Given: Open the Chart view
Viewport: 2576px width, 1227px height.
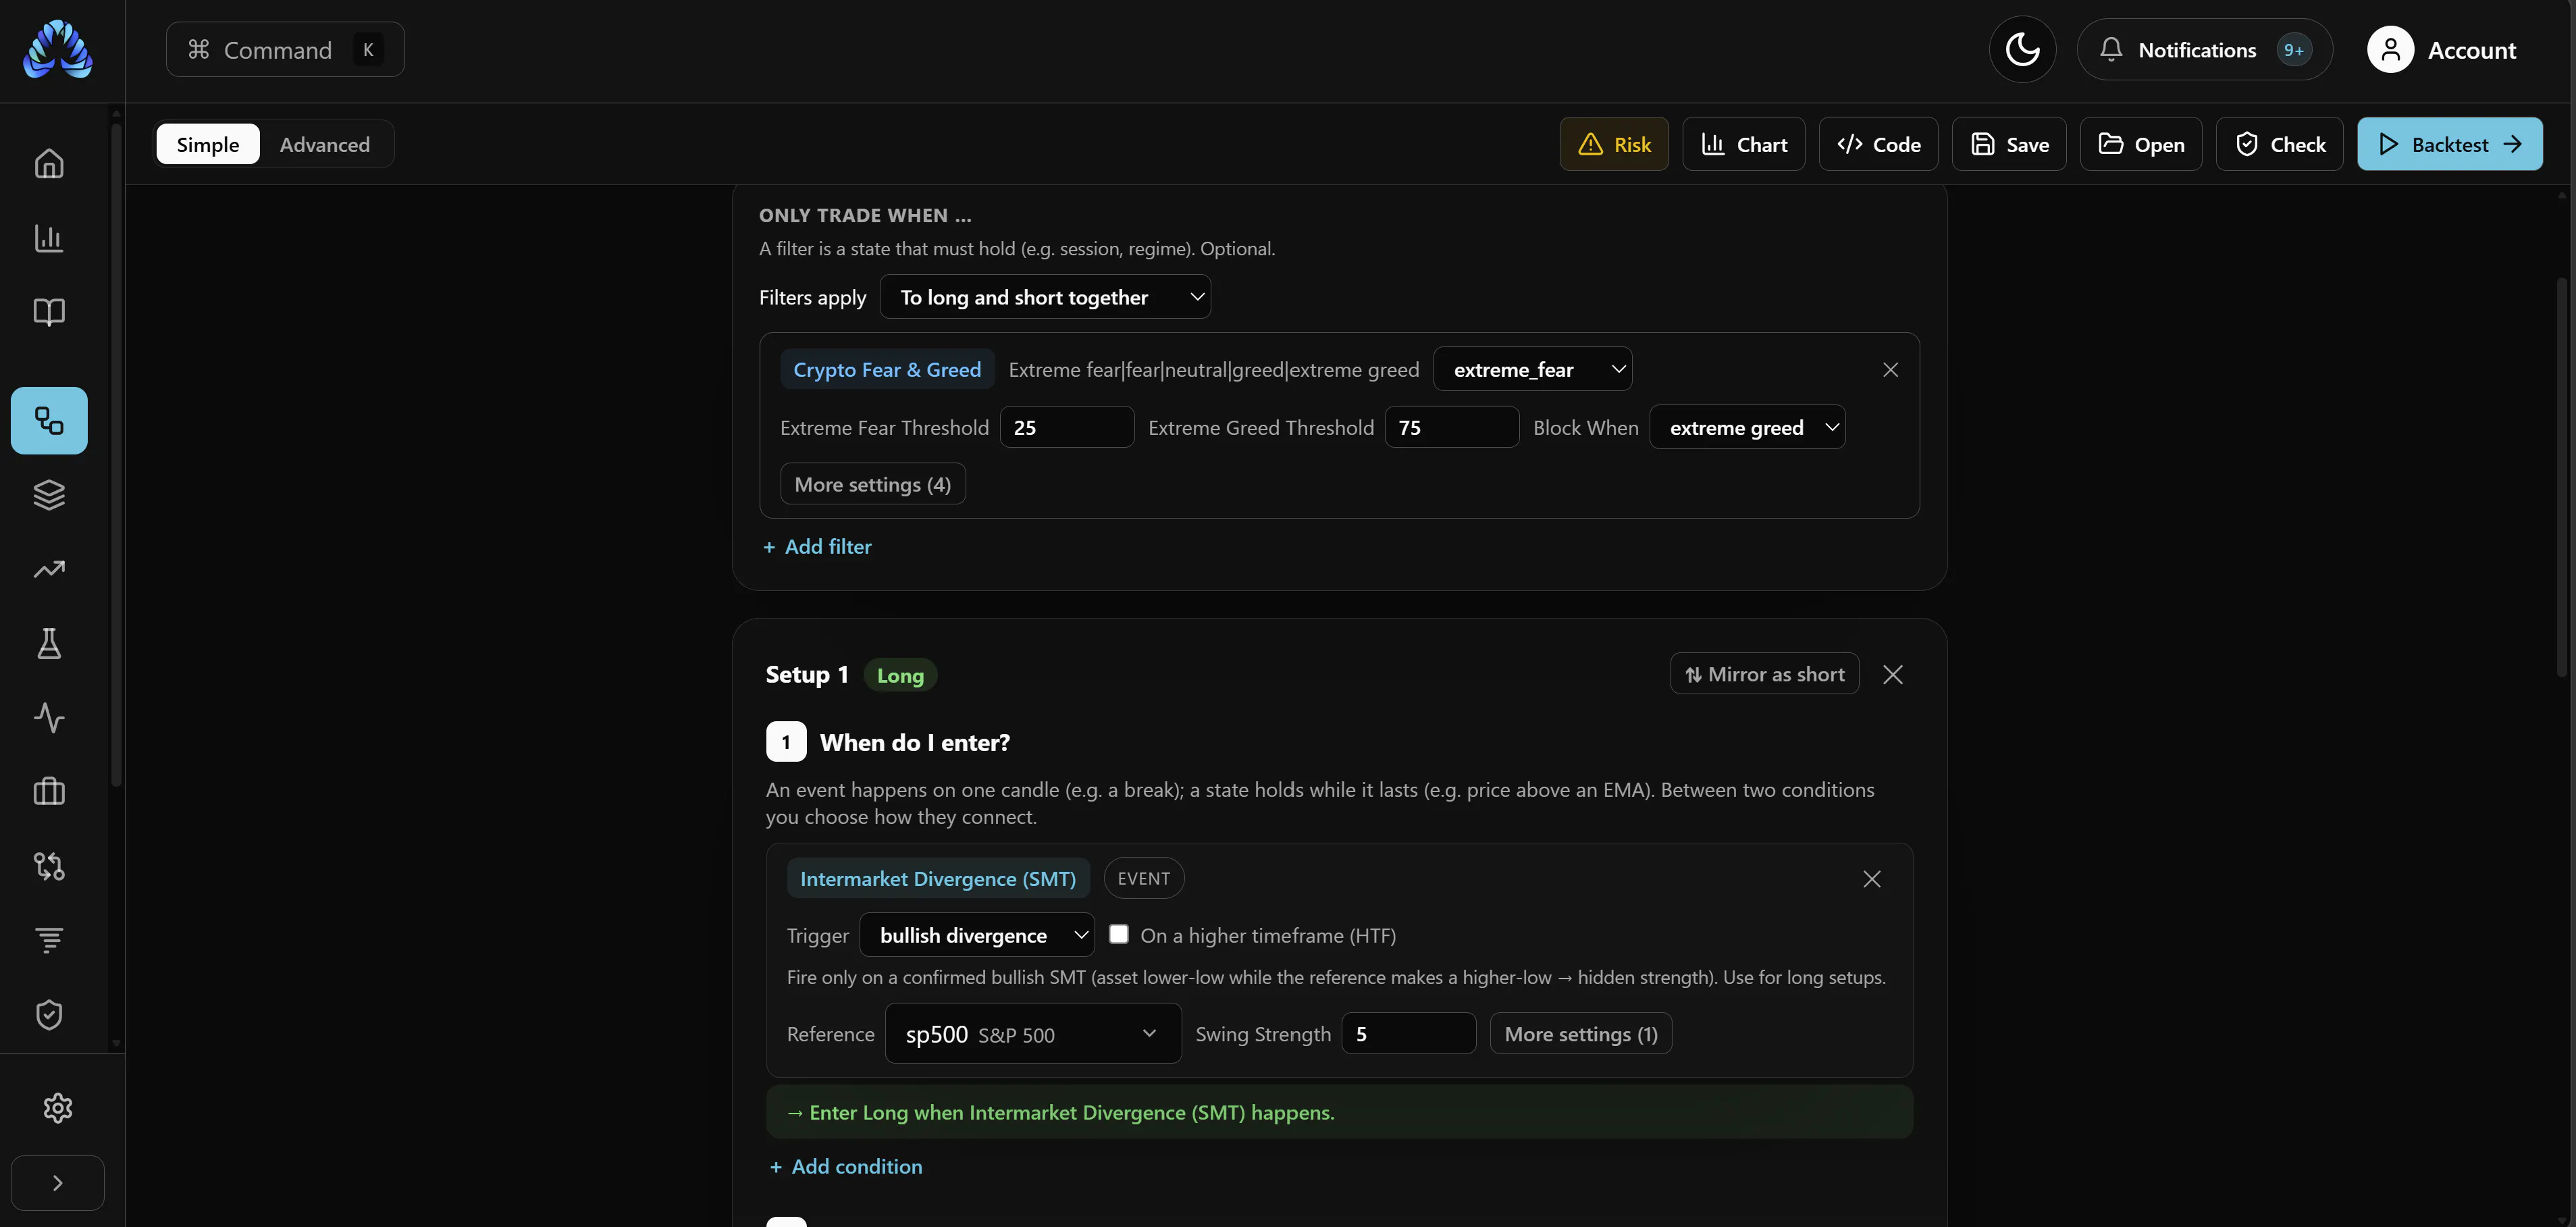Looking at the screenshot, I should click(1743, 144).
